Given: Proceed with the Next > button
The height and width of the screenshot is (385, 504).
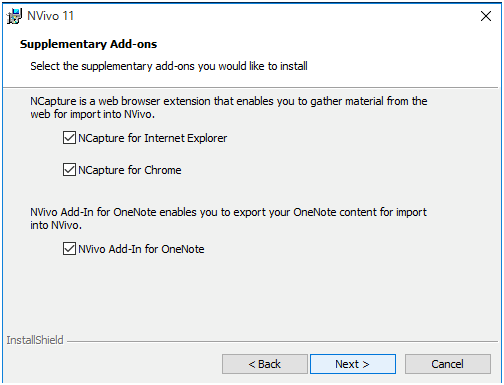Looking at the screenshot, I should pos(353,364).
